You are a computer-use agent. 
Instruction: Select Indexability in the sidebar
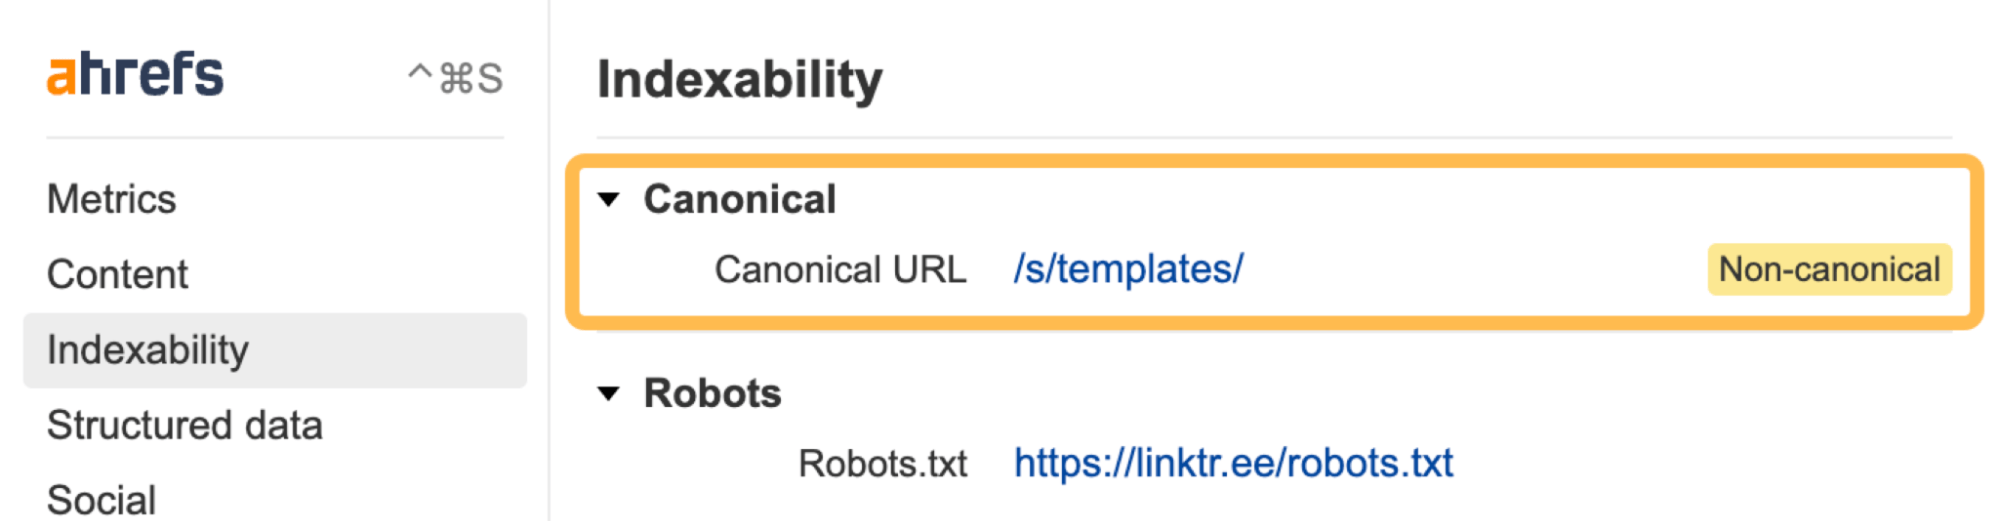(x=275, y=350)
